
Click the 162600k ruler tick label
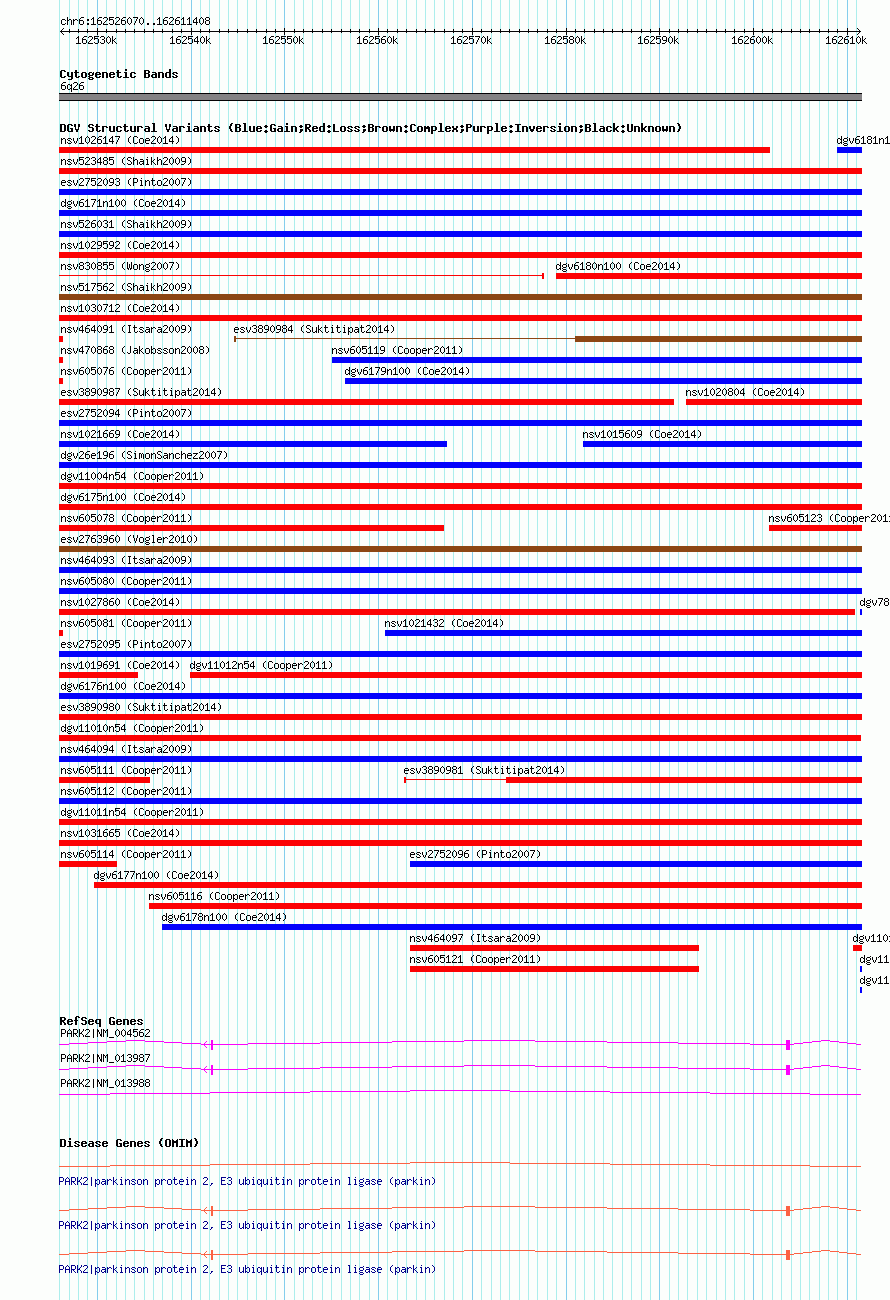click(x=752, y=40)
